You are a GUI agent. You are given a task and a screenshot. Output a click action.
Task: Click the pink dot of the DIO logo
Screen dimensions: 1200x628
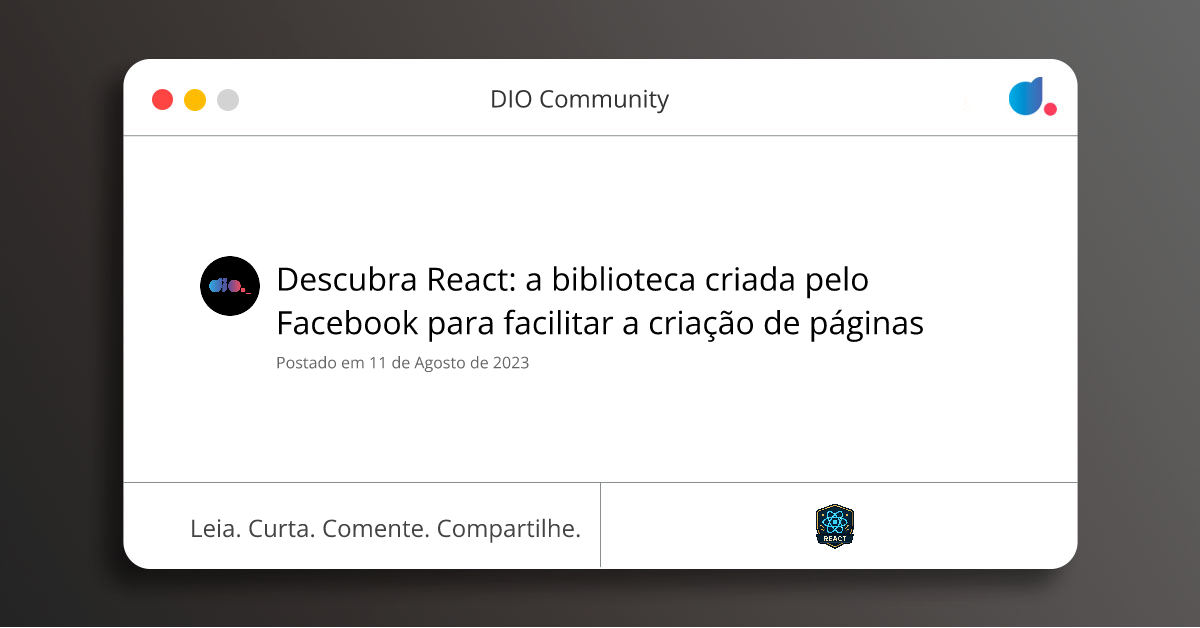(1050, 110)
